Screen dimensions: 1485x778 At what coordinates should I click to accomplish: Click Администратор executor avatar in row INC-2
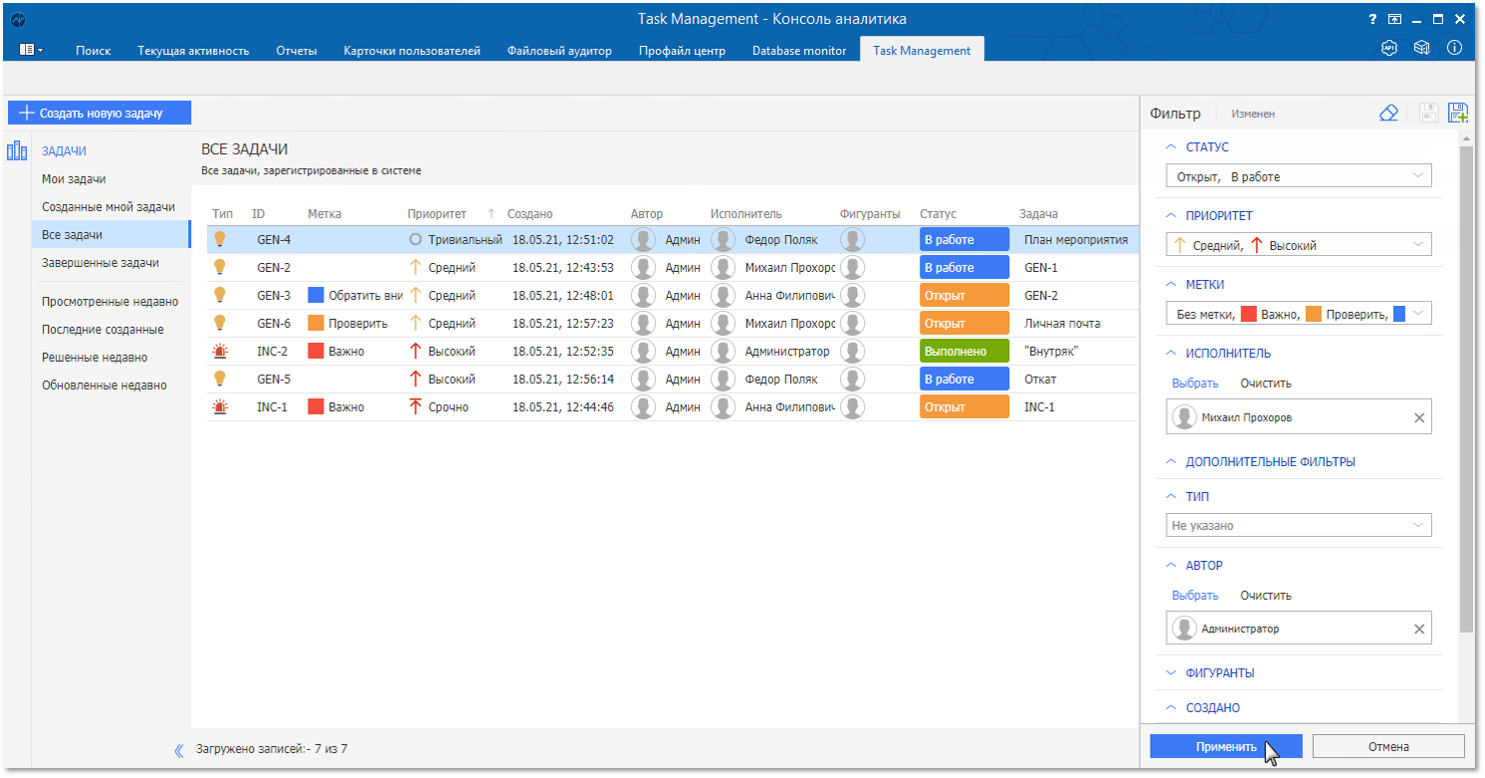723,351
